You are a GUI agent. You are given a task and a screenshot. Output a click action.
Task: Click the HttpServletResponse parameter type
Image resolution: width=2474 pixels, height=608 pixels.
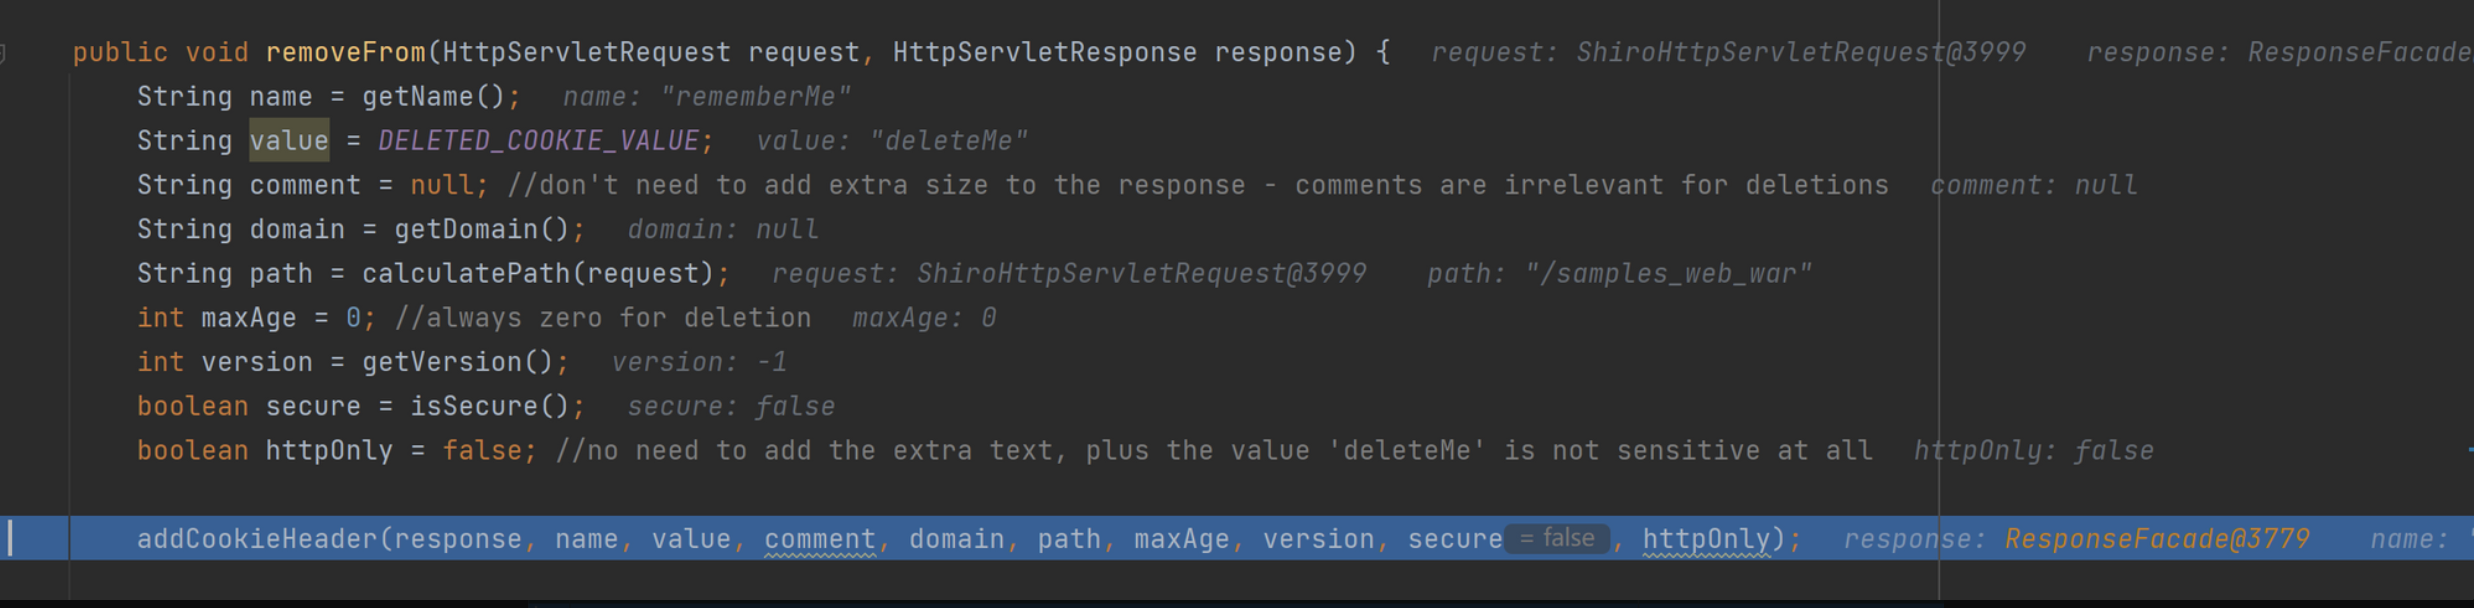(1044, 53)
